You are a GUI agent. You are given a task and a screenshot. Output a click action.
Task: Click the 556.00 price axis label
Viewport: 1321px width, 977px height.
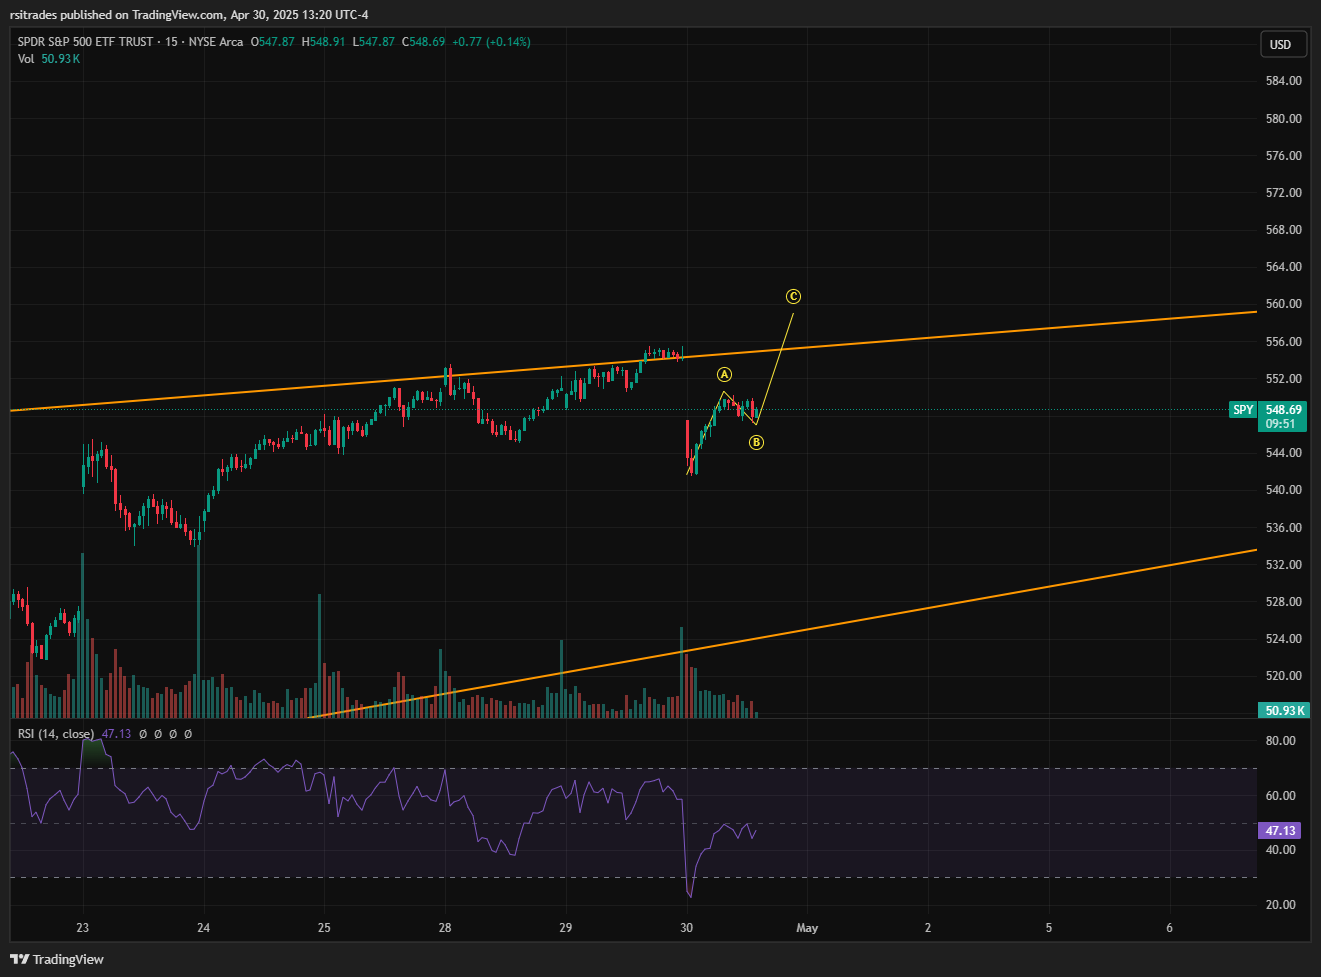(x=1284, y=342)
